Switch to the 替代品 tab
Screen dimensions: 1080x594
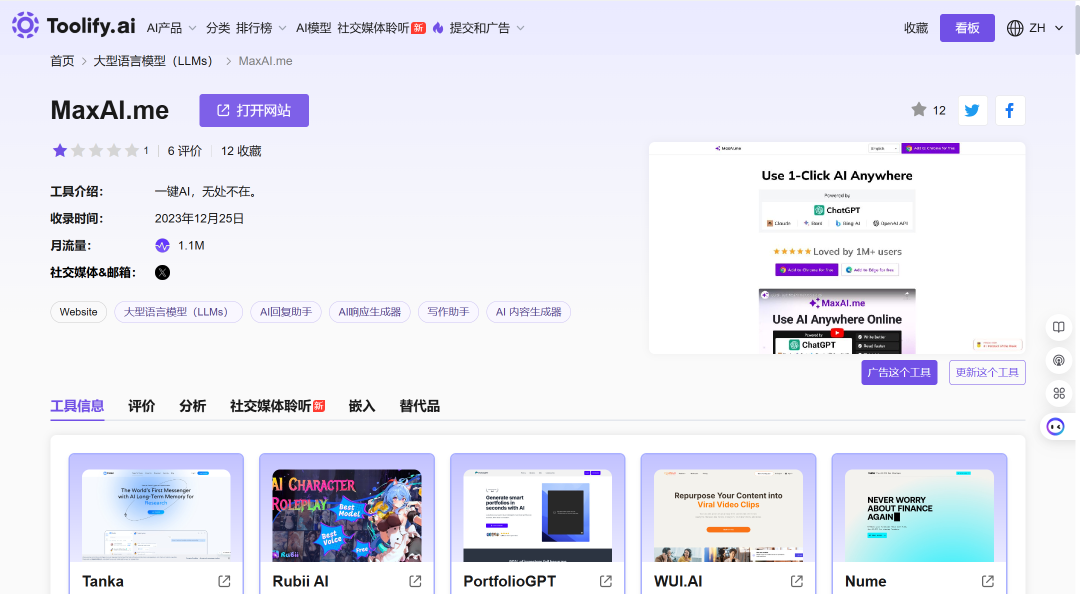(x=419, y=406)
